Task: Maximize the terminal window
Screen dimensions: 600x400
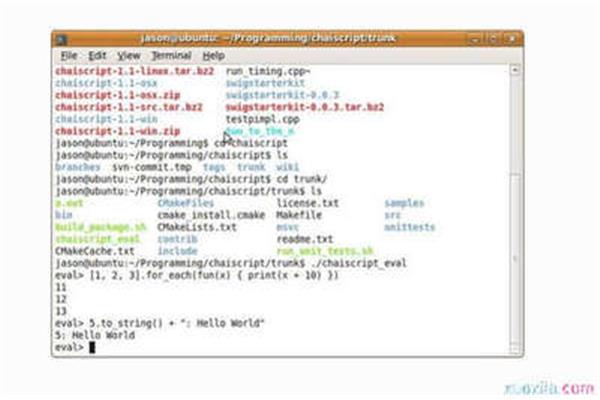Action: (x=493, y=39)
